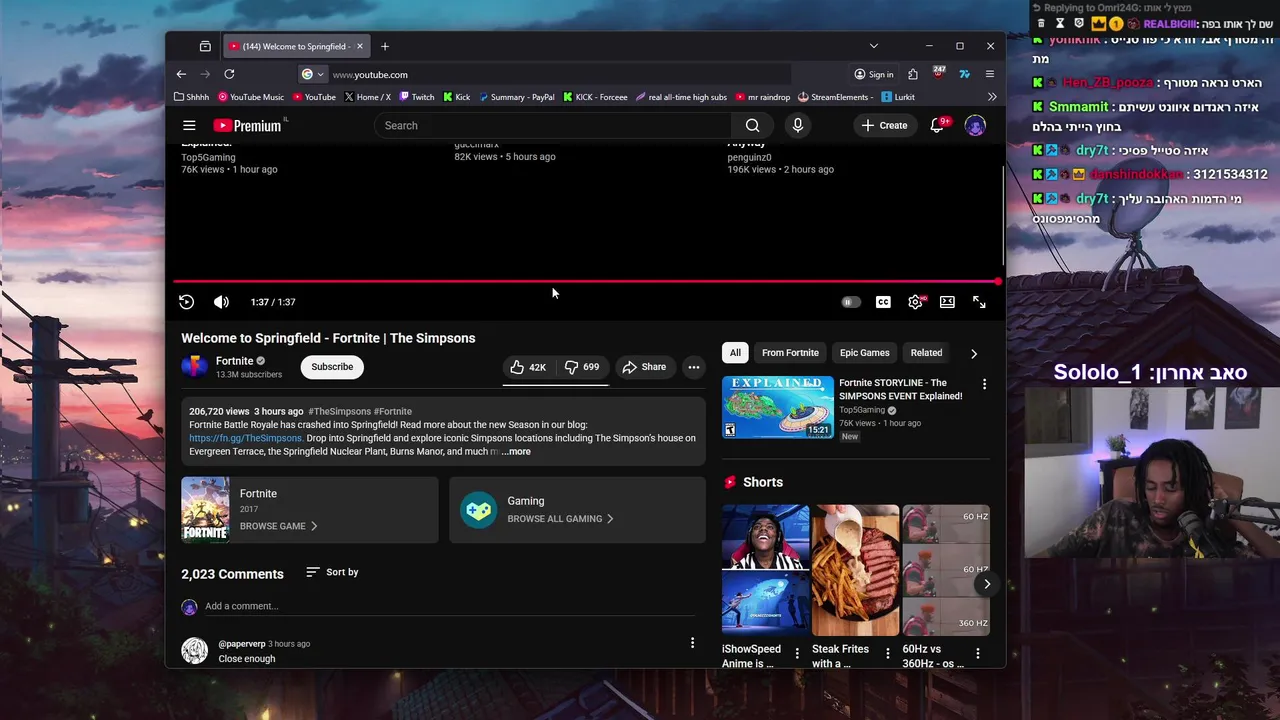The height and width of the screenshot is (720, 1280).
Task: Open the browser application menu
Action: point(990,74)
